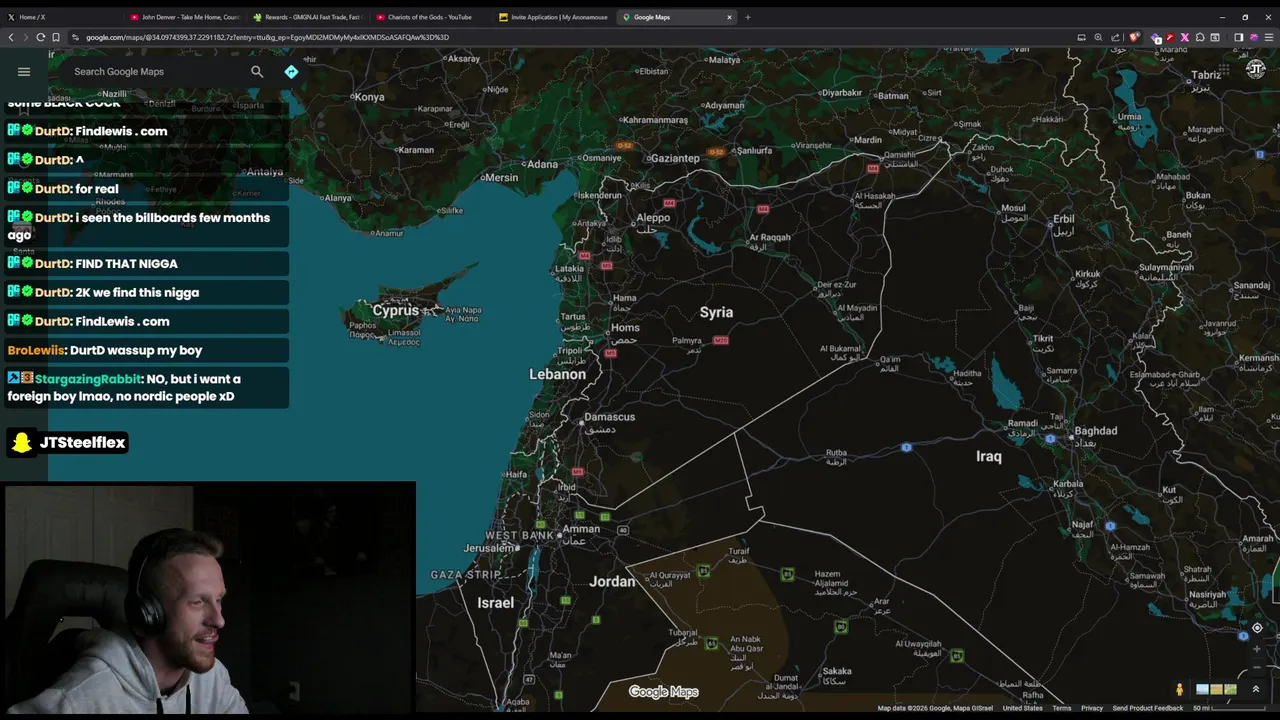This screenshot has width=1280, height=720.
Task: Reload the page with the refresh icon
Action: coord(41,37)
